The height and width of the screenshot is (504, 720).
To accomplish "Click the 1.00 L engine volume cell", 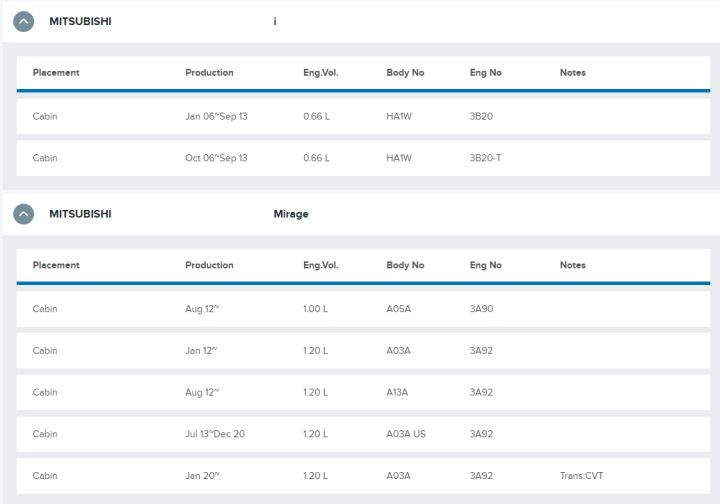I will [315, 309].
